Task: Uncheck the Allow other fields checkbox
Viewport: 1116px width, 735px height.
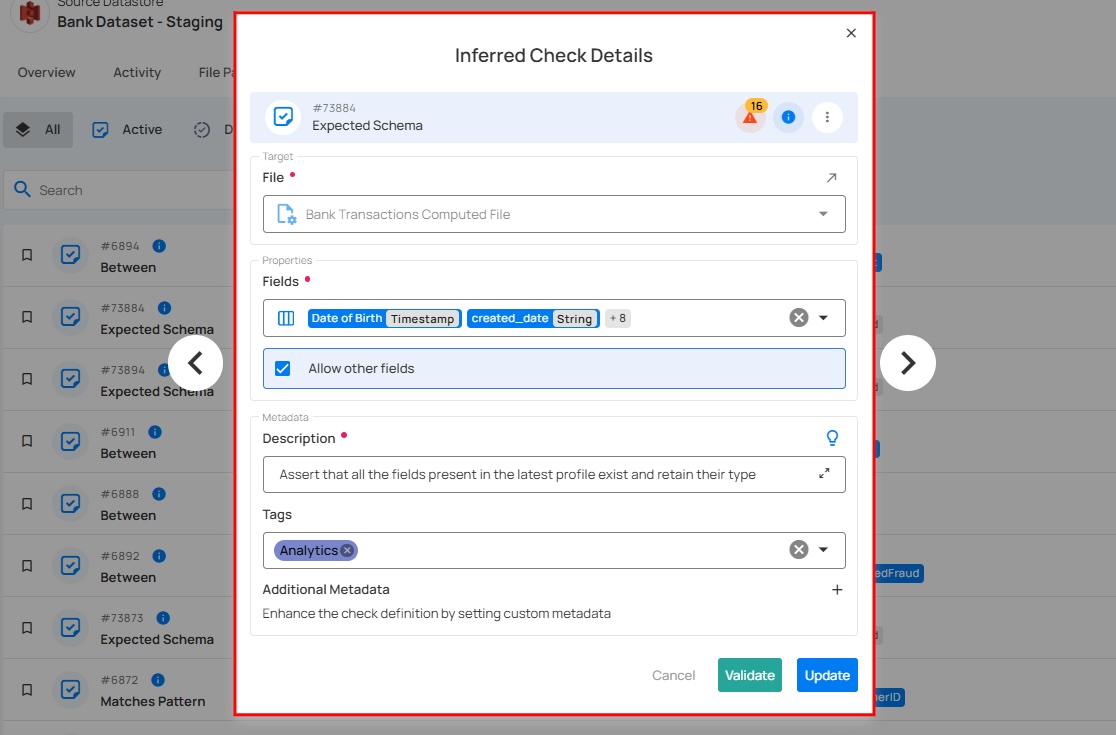Action: click(283, 368)
